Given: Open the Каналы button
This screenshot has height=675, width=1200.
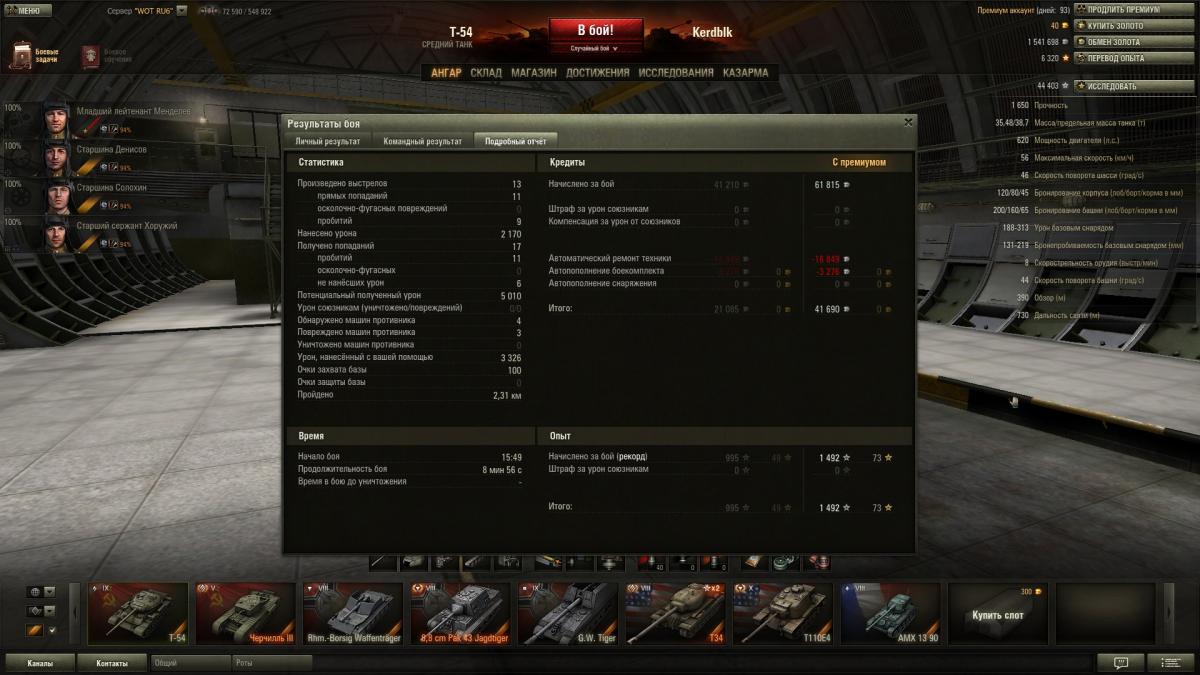Looking at the screenshot, I should (41, 663).
